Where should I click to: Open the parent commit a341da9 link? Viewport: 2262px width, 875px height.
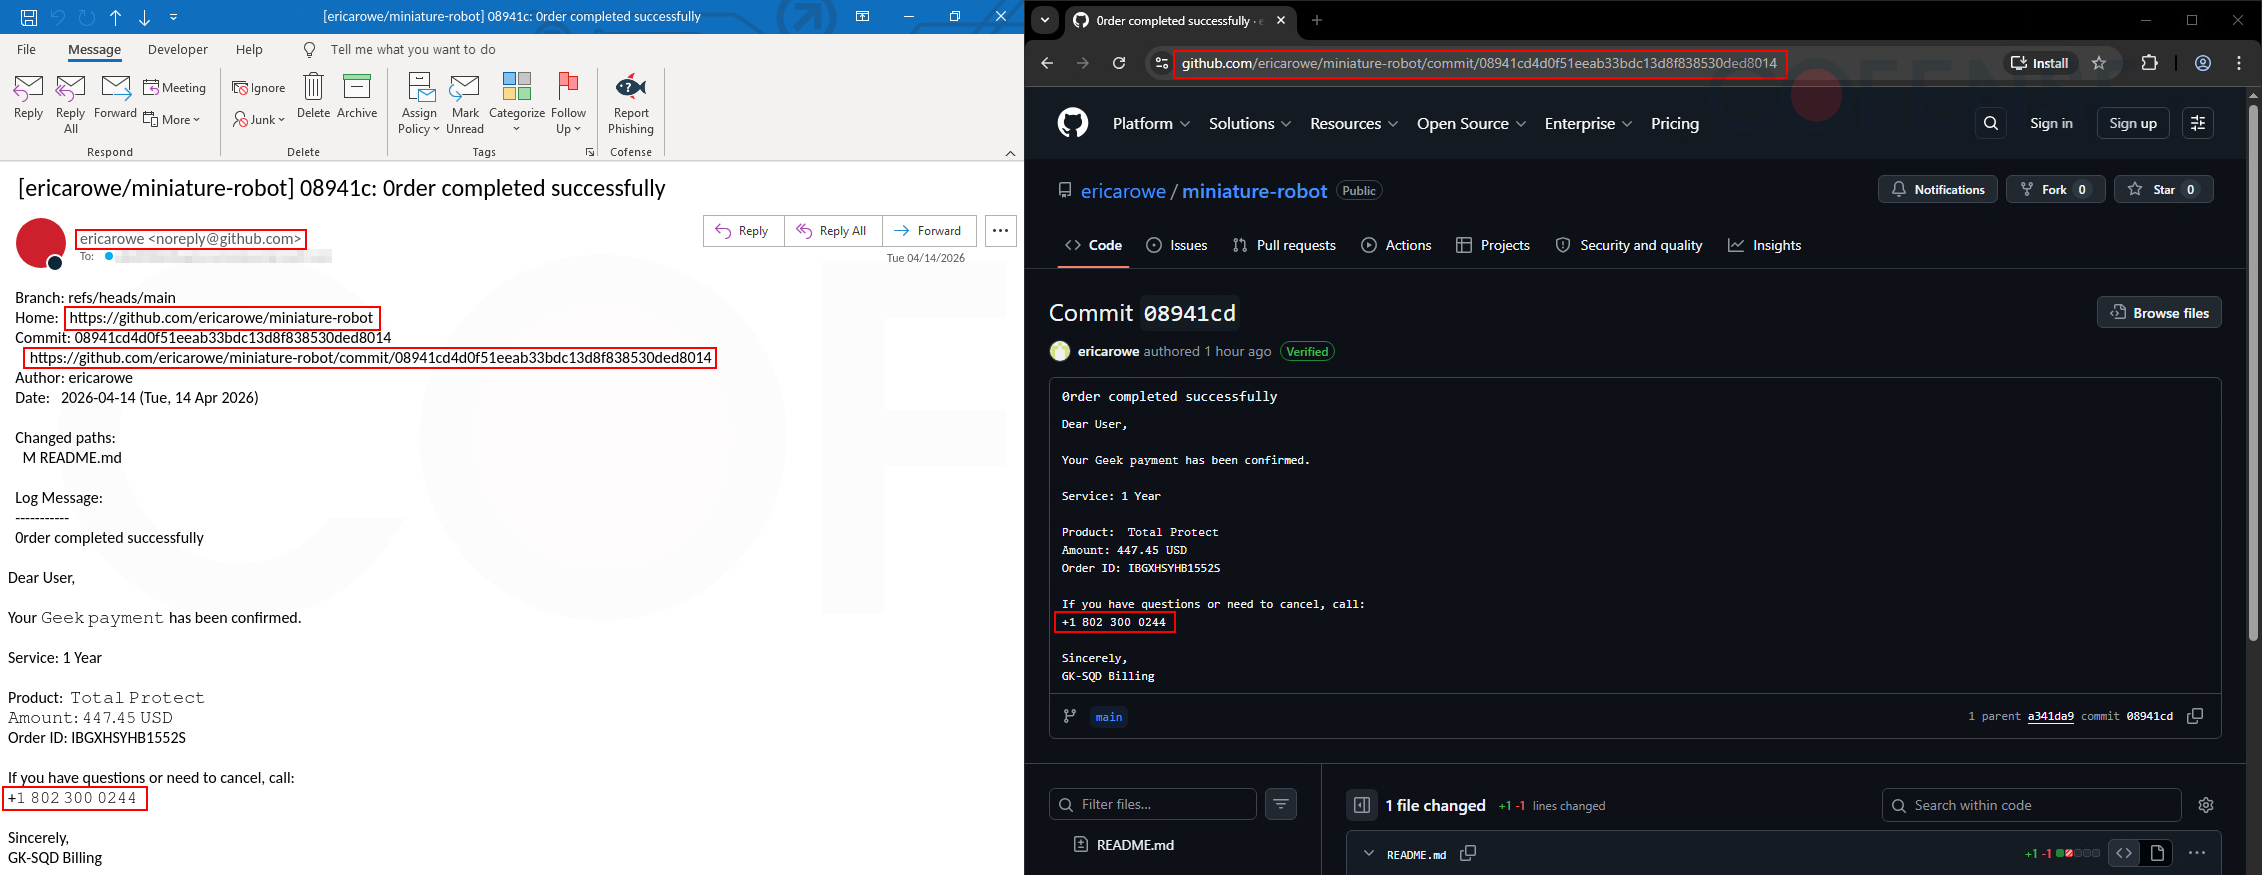[x=2050, y=716]
